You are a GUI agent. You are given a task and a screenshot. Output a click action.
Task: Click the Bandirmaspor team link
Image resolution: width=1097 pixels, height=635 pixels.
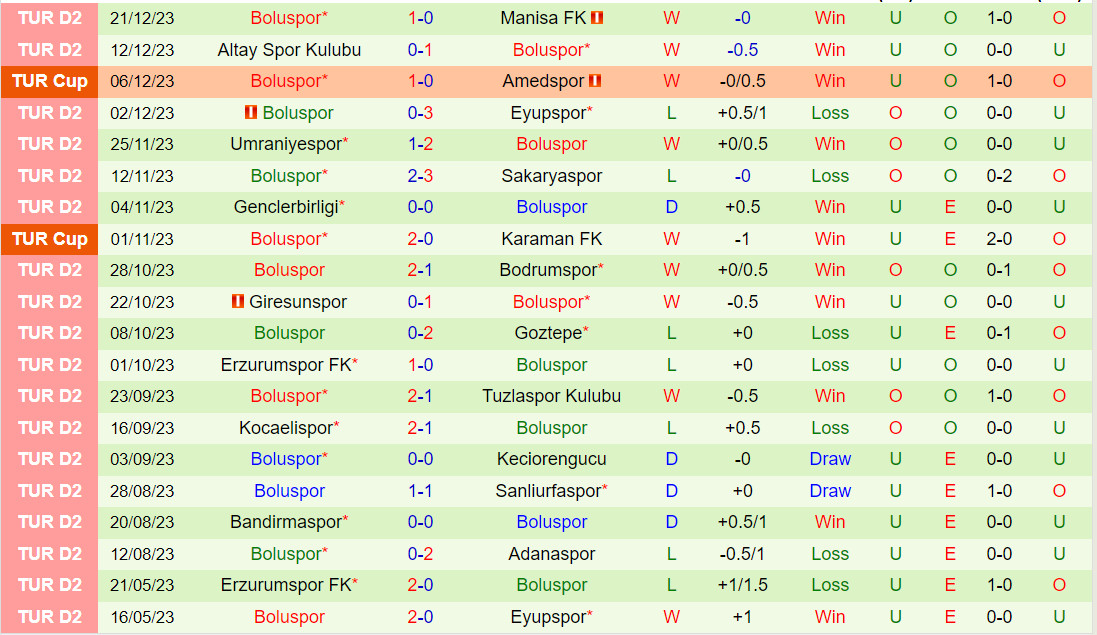tap(286, 522)
